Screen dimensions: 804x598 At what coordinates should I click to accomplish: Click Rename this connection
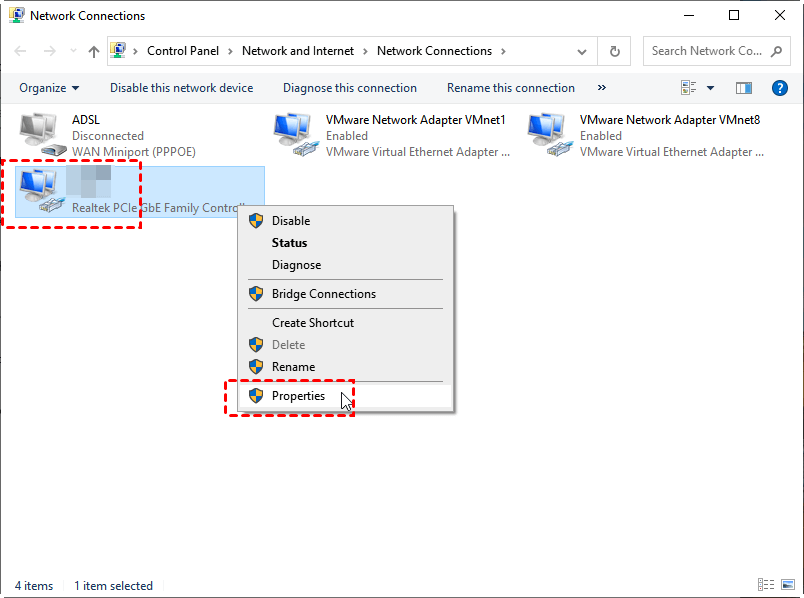tap(511, 88)
